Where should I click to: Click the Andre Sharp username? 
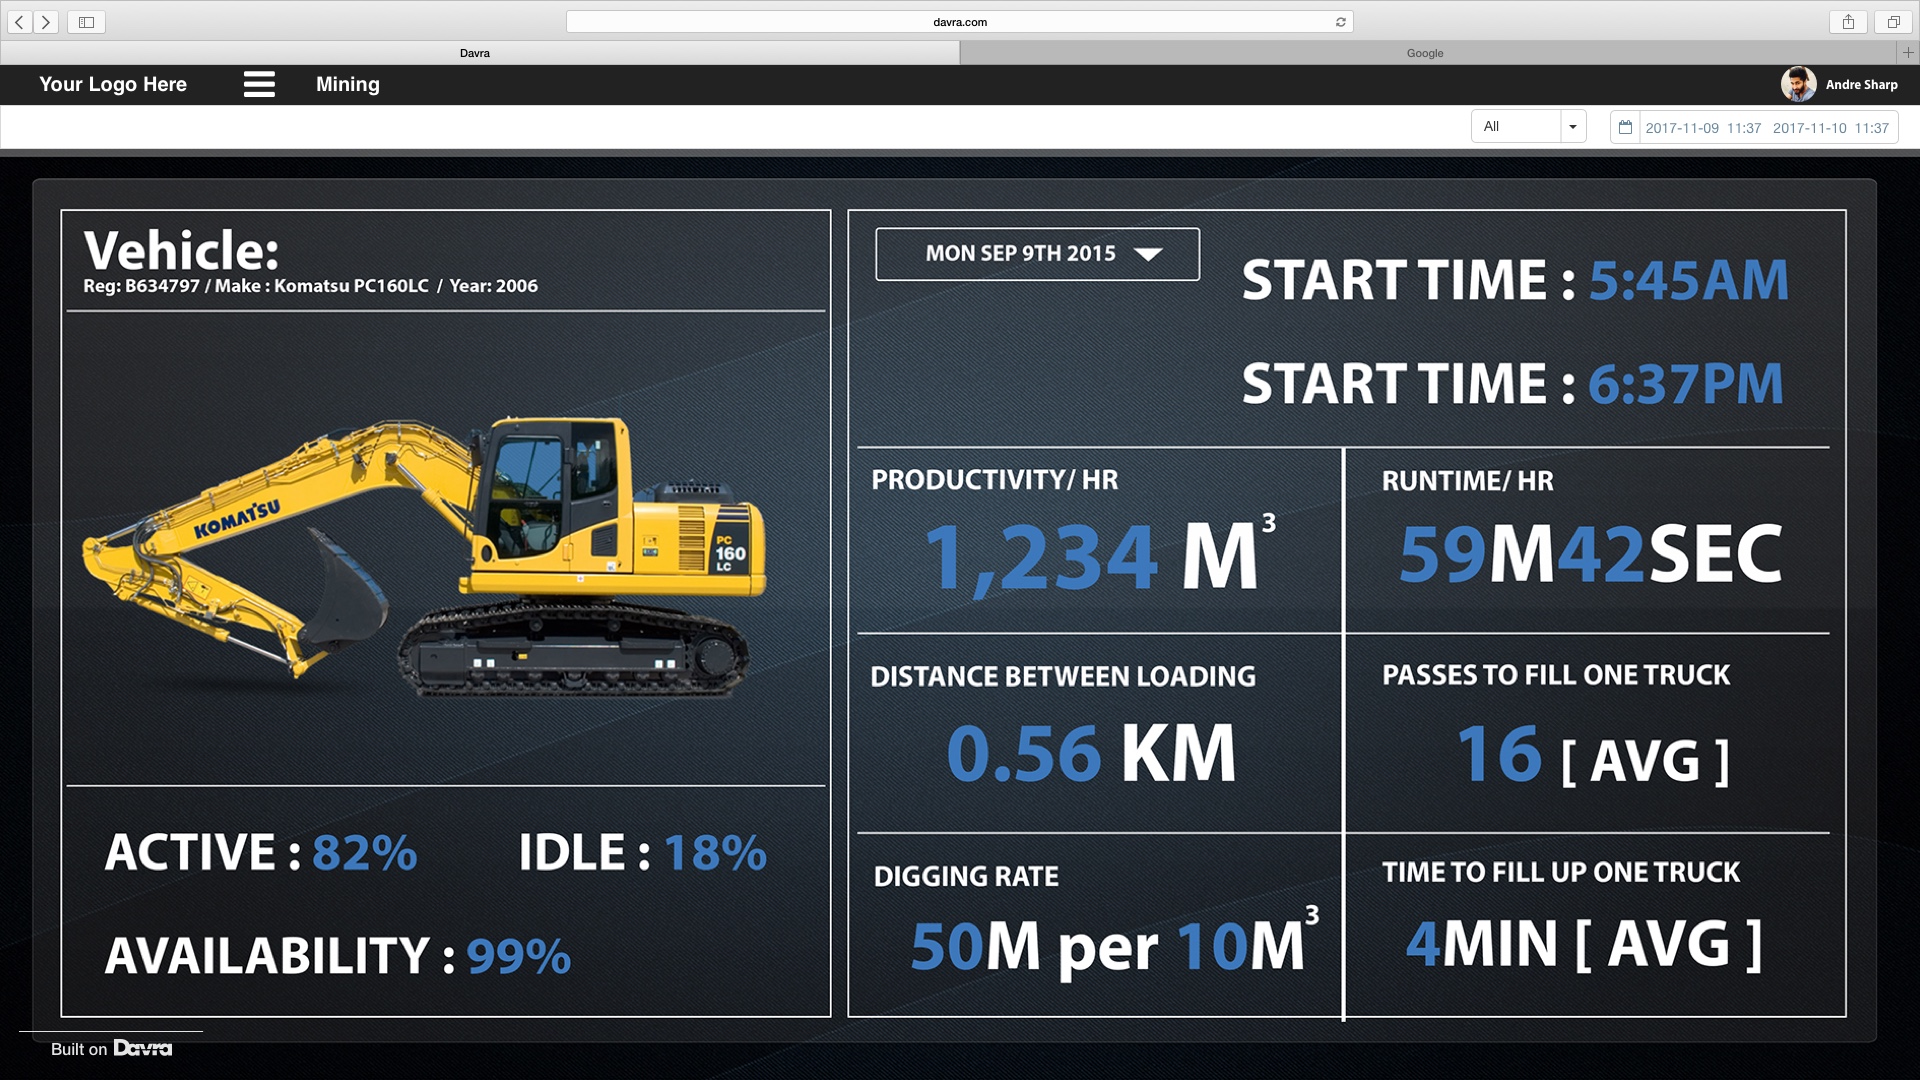[x=1861, y=84]
